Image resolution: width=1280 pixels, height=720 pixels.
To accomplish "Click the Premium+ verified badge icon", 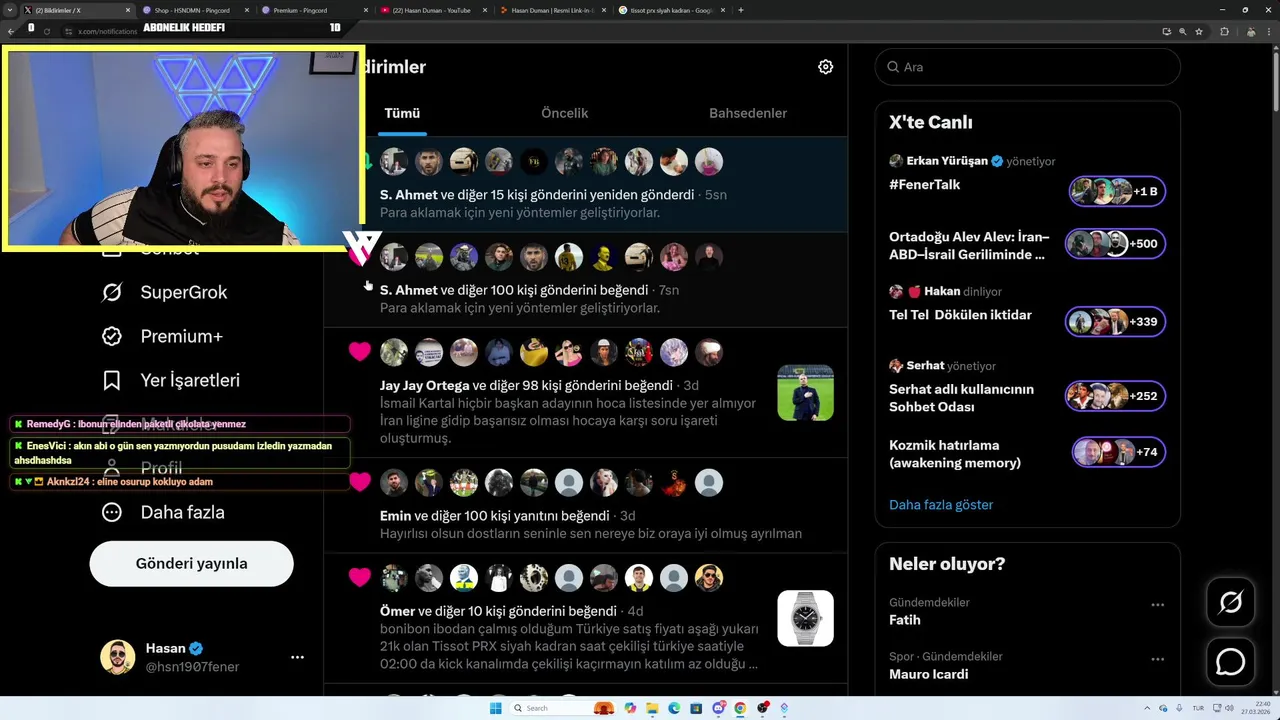I will [x=112, y=336].
